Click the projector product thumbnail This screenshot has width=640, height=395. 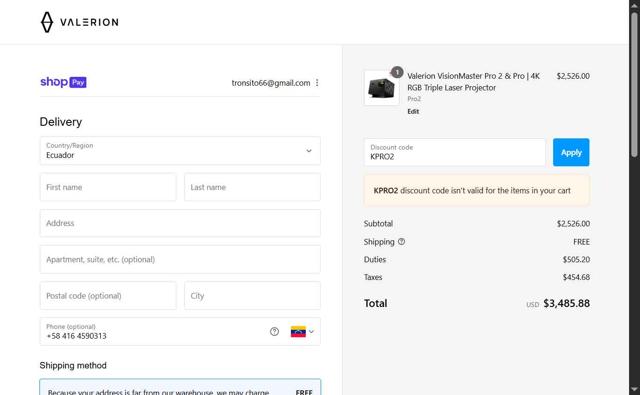point(382,88)
